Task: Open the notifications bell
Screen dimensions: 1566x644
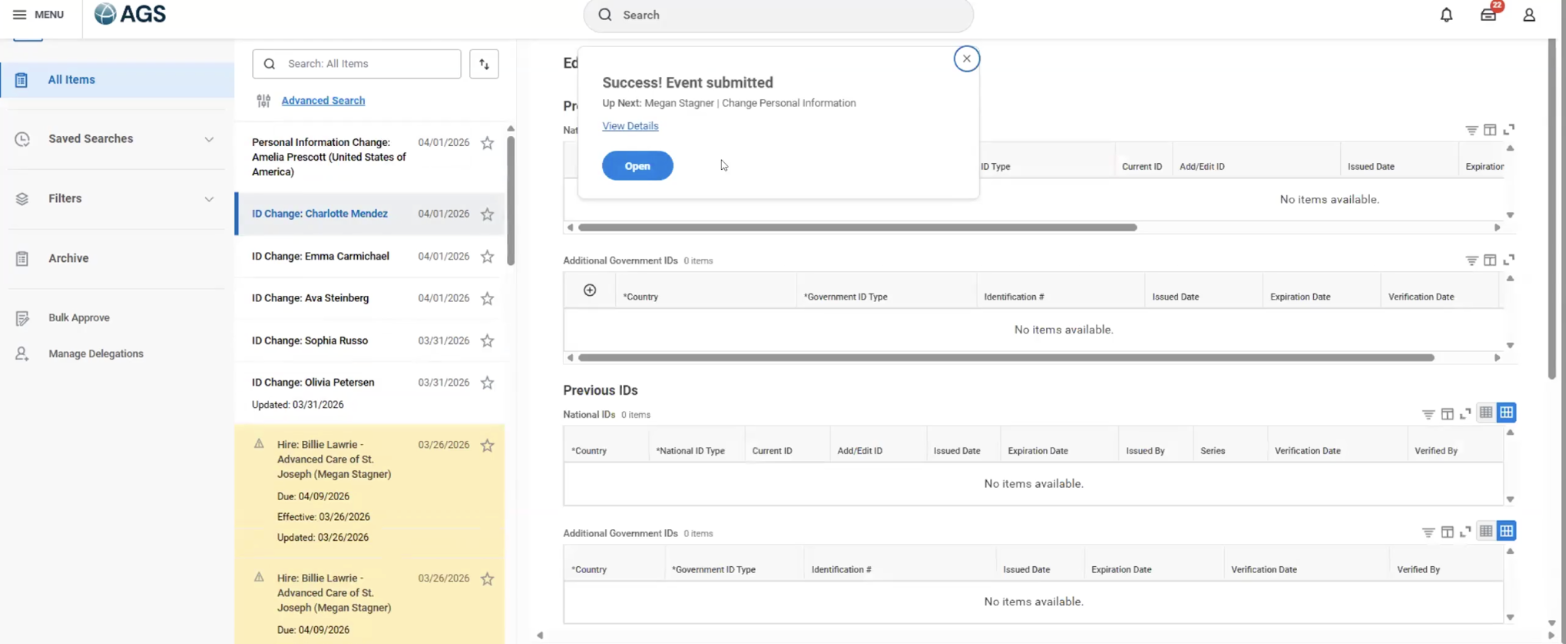Action: (1446, 15)
